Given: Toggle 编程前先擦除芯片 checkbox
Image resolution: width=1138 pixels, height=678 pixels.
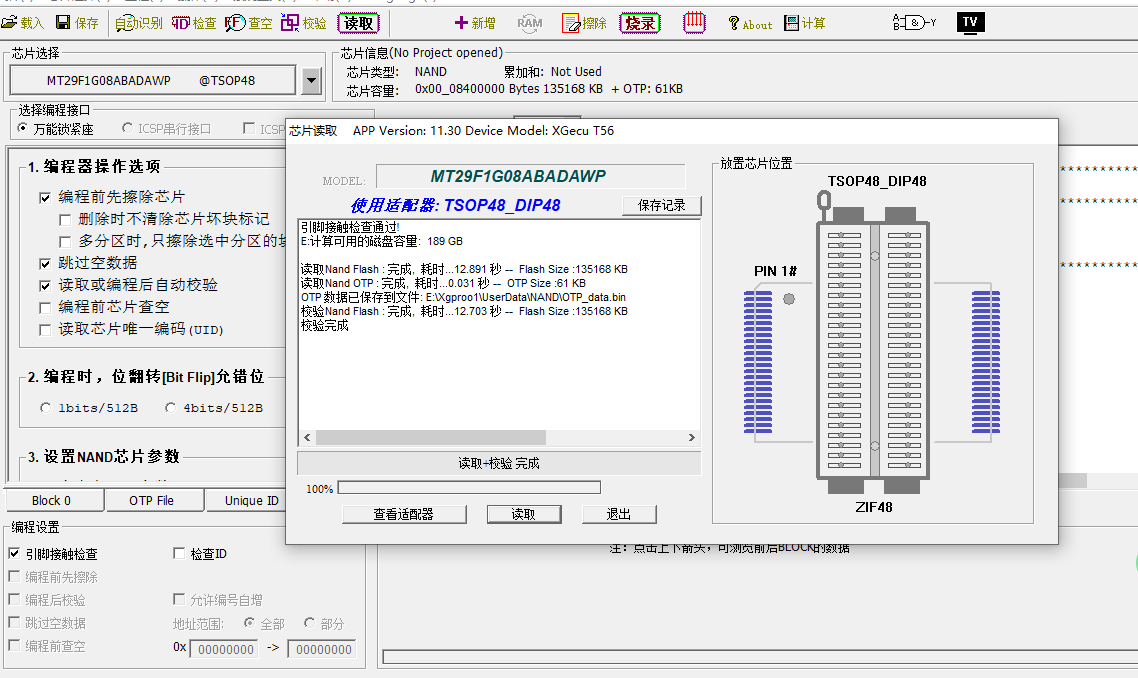Looking at the screenshot, I should (x=45, y=197).
